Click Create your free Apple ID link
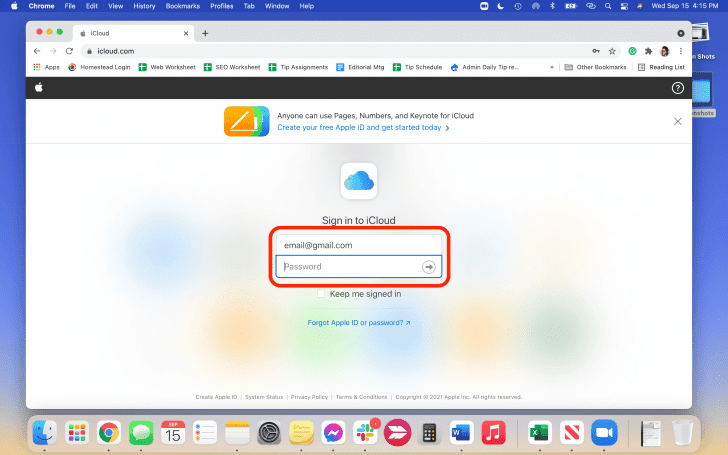This screenshot has width=728, height=455. click(362, 128)
